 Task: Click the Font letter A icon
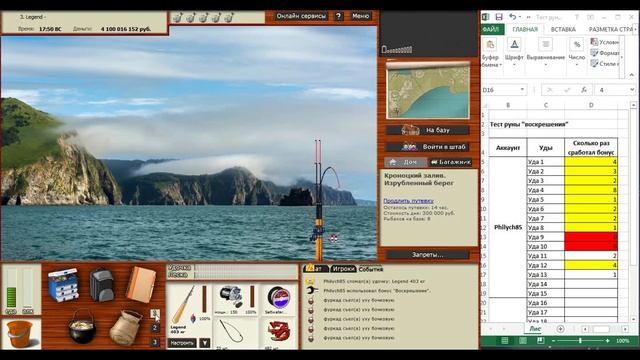[514, 44]
